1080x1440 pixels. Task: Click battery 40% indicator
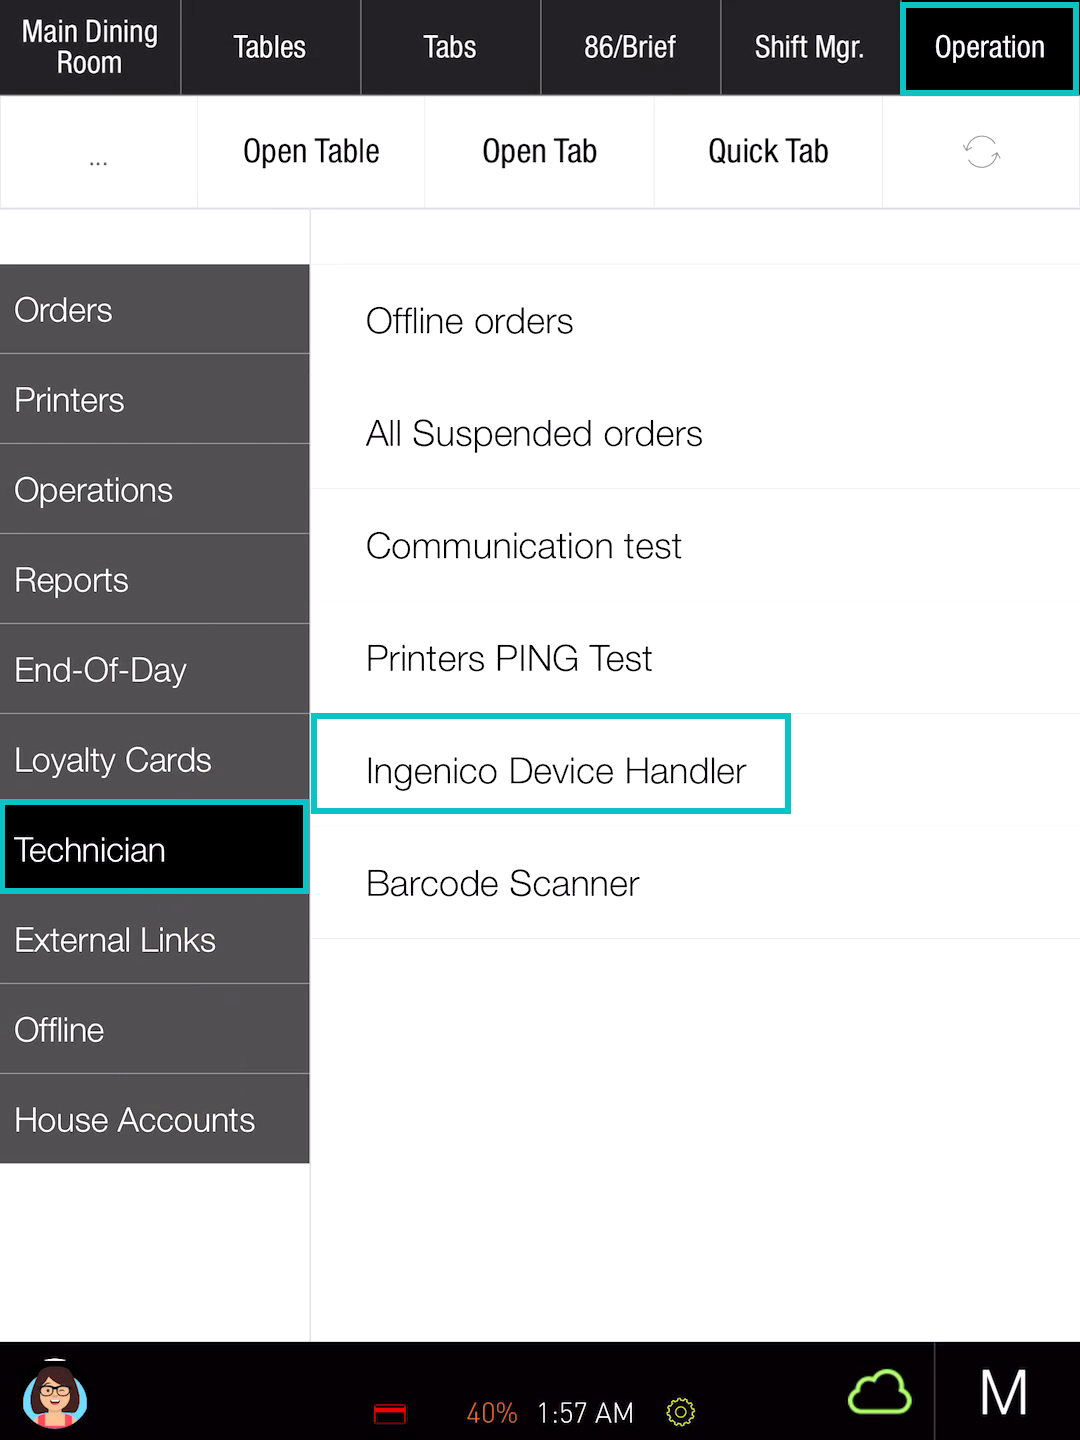[x=491, y=1413]
